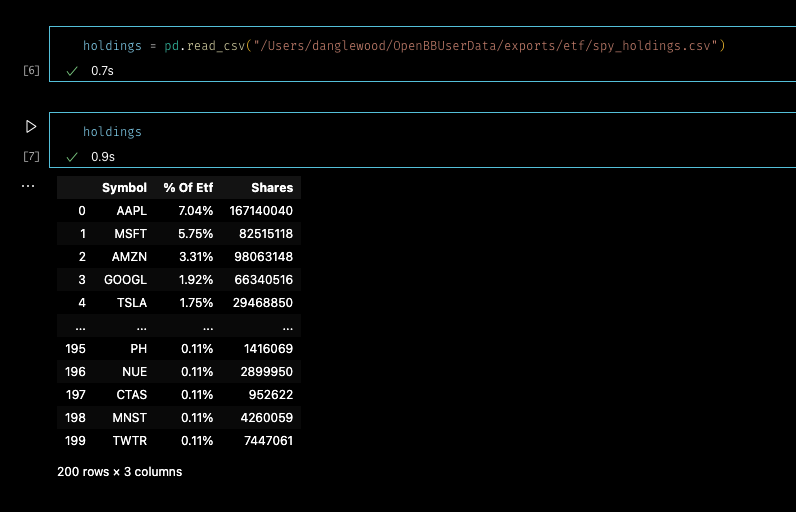Open the output actions ellipsis menu
The height and width of the screenshot is (512, 796).
(28, 186)
